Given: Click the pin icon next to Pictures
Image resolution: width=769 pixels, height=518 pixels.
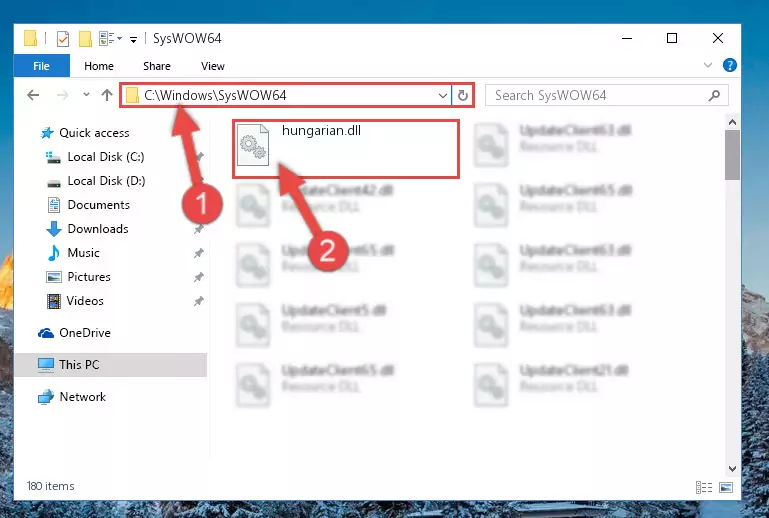Looking at the screenshot, I should tap(199, 277).
